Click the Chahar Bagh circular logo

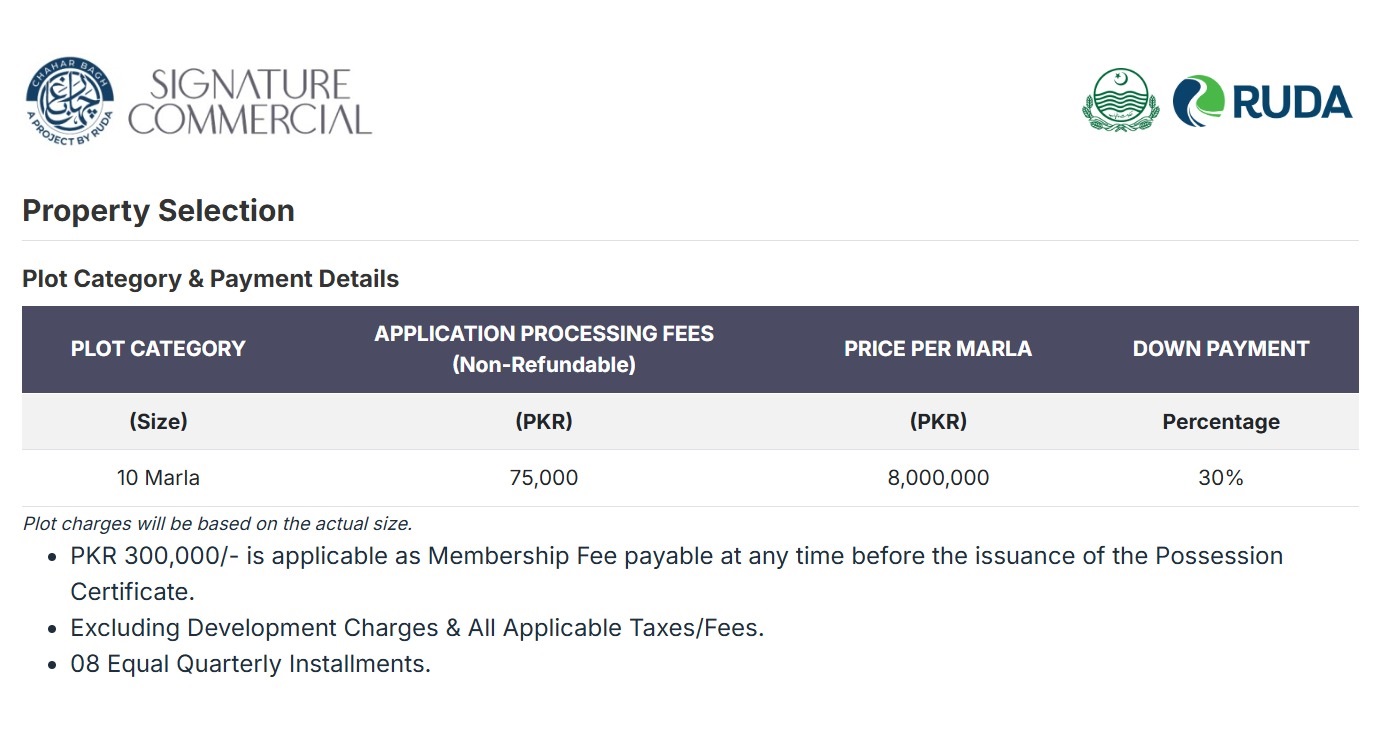tap(70, 101)
